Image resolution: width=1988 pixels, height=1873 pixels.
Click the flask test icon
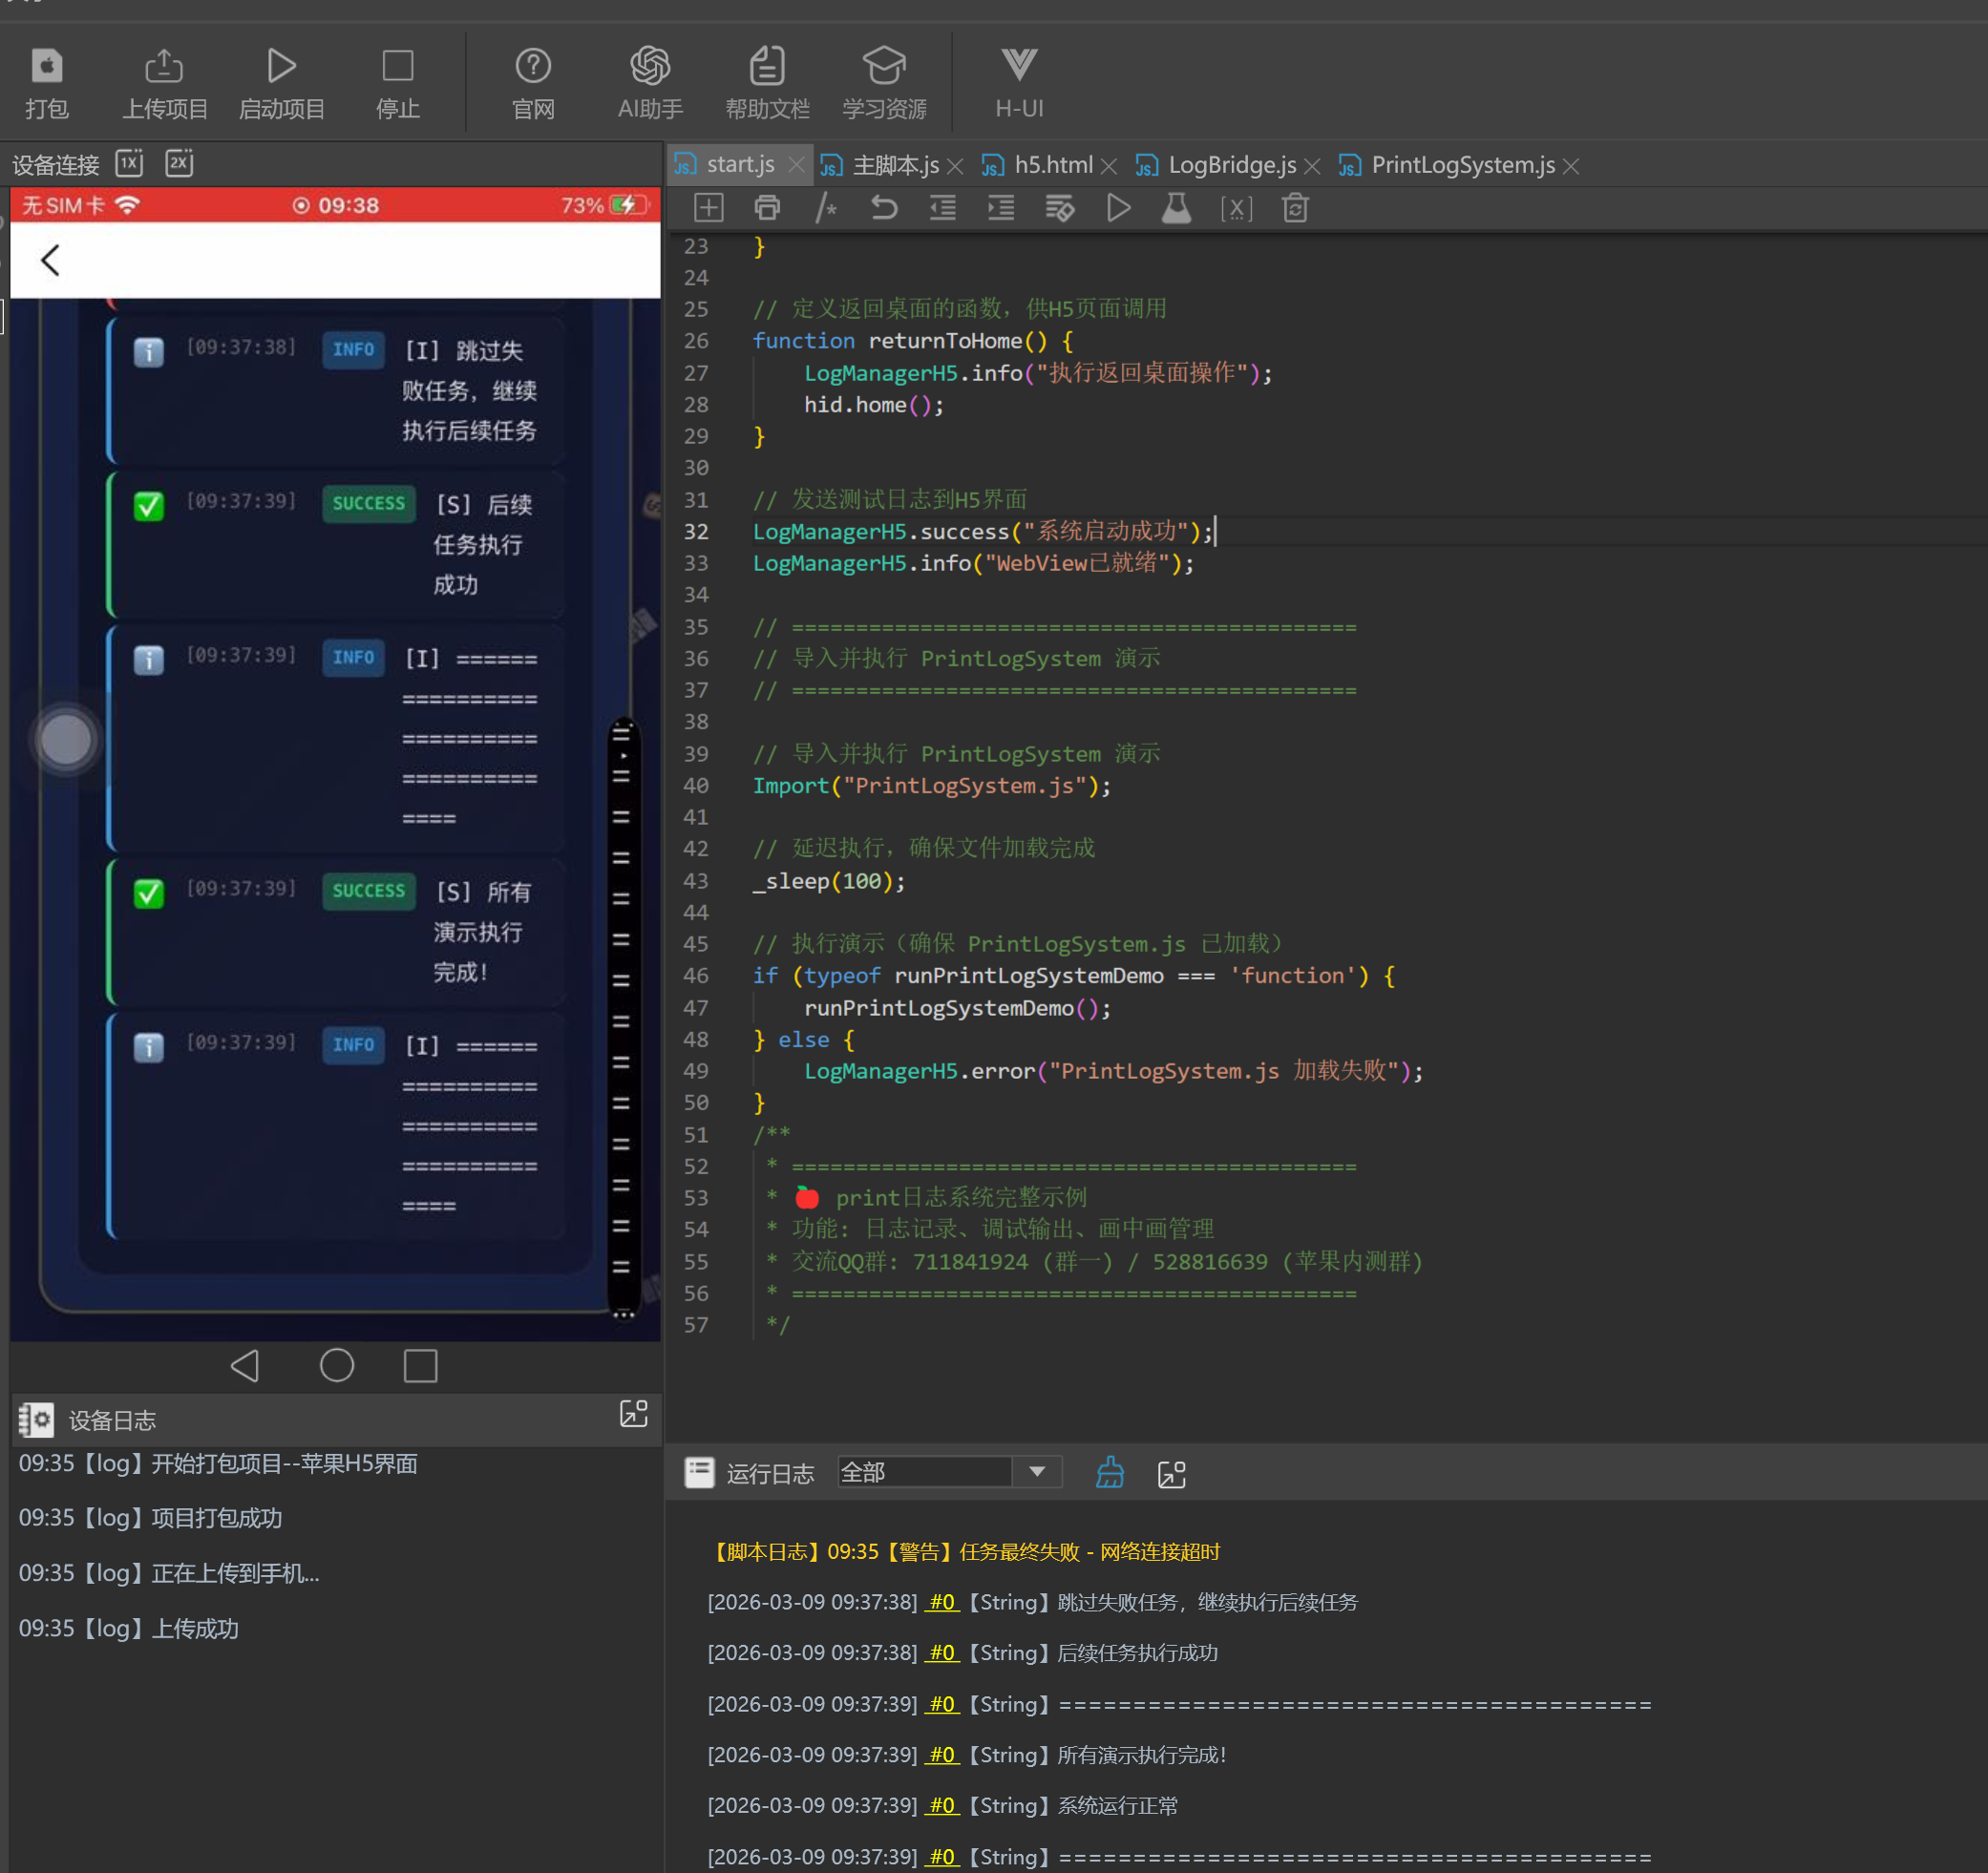tap(1177, 208)
